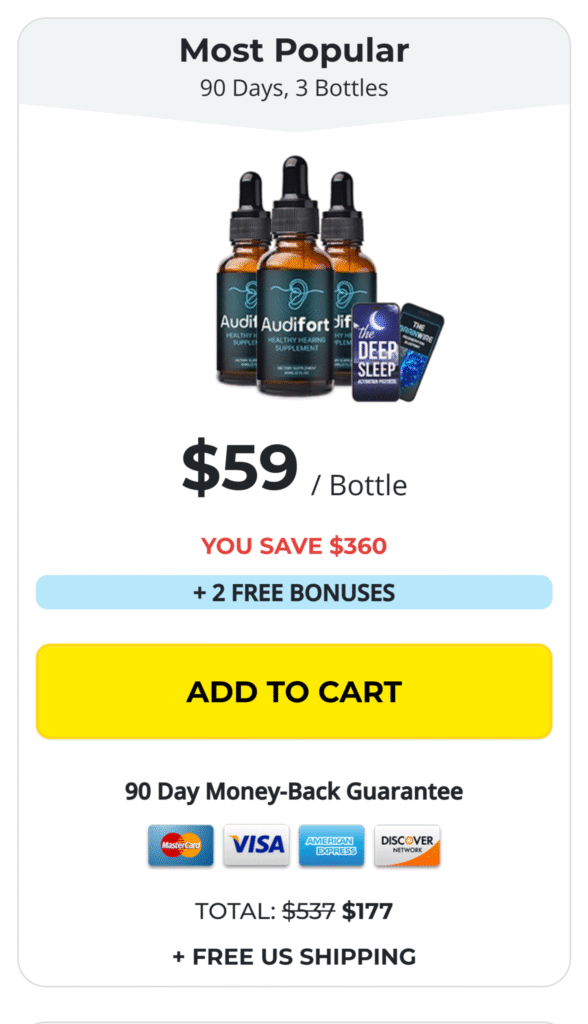Click the center Audifort bottle
The height and width of the screenshot is (1024, 588).
tap(295, 278)
